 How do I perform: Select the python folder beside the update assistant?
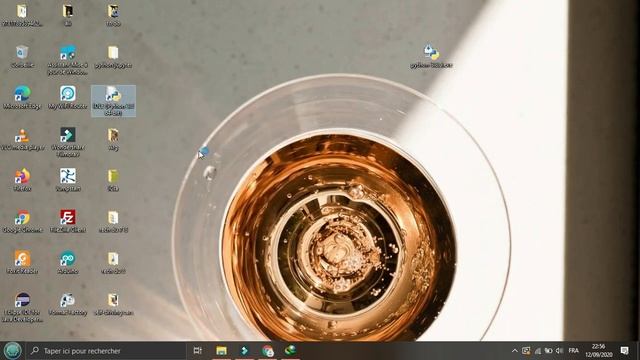point(113,56)
